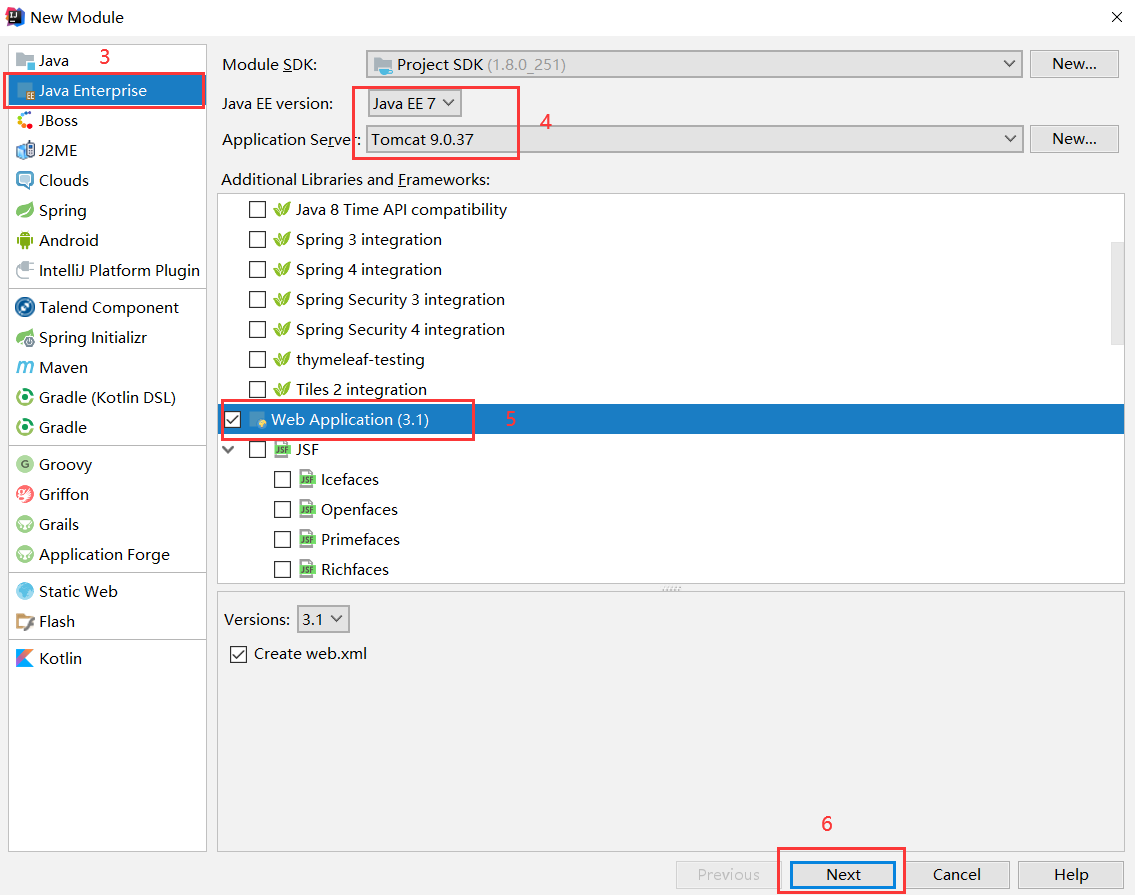Select the Application Forge icon

(x=25, y=555)
